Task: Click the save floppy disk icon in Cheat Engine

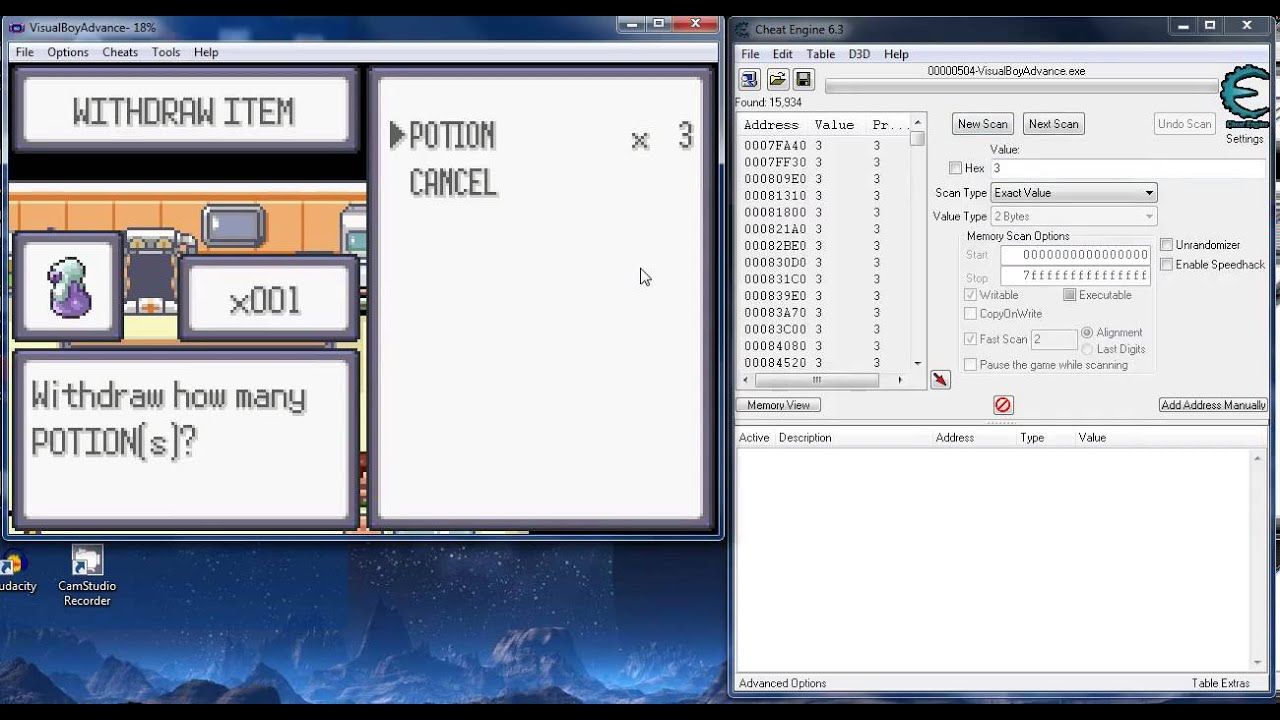Action: coord(803,79)
